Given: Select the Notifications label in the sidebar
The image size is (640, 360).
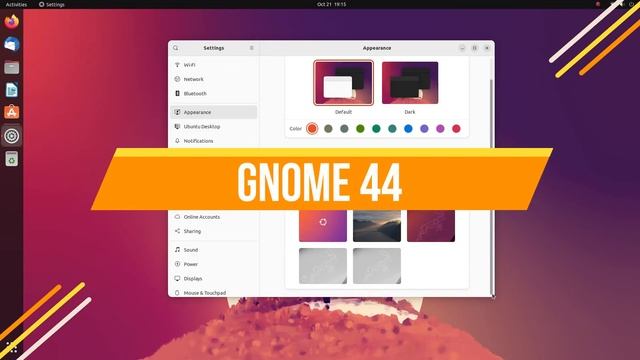Looking at the screenshot, I should pos(198,141).
